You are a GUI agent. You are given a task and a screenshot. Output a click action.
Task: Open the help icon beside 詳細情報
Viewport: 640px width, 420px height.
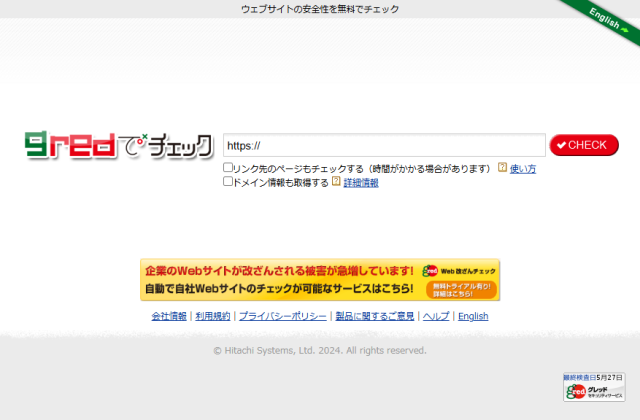click(x=336, y=181)
